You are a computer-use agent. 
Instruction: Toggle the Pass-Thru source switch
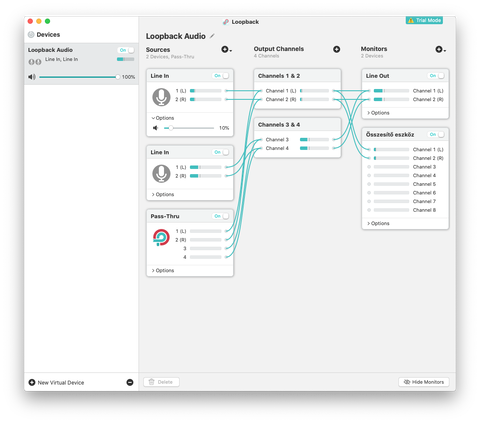221,216
